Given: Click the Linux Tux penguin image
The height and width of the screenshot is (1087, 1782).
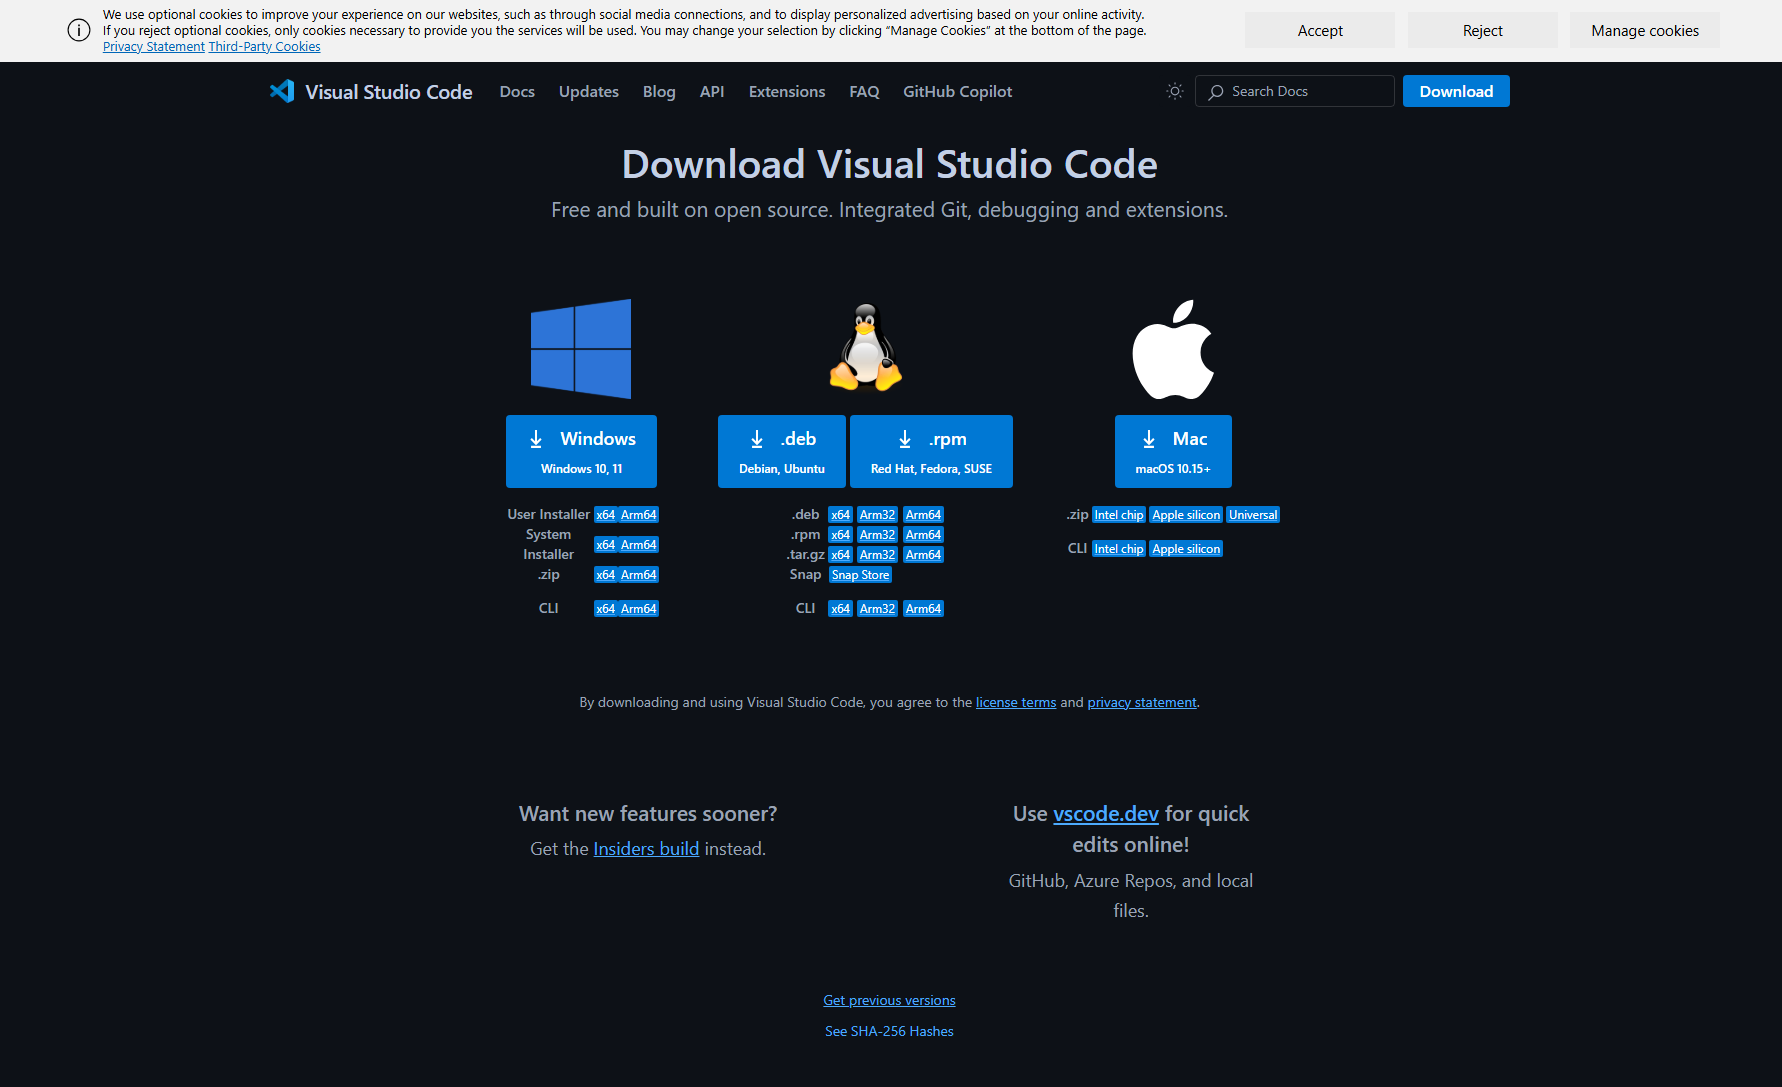Looking at the screenshot, I should coord(866,347).
